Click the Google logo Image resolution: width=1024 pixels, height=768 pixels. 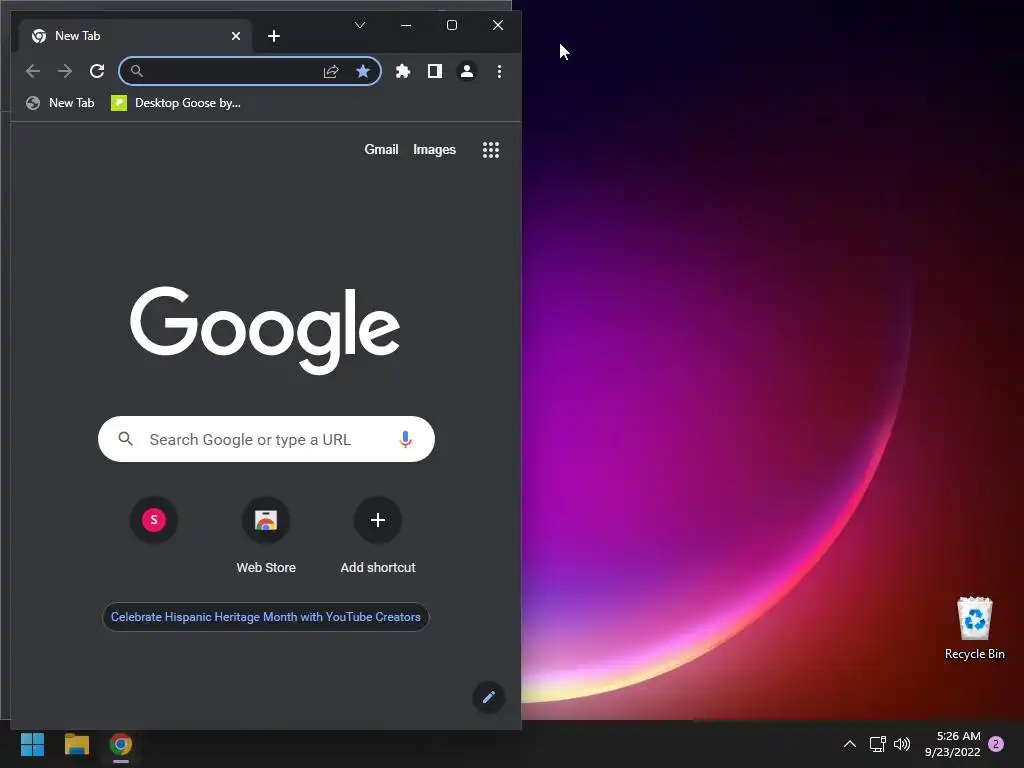point(265,329)
